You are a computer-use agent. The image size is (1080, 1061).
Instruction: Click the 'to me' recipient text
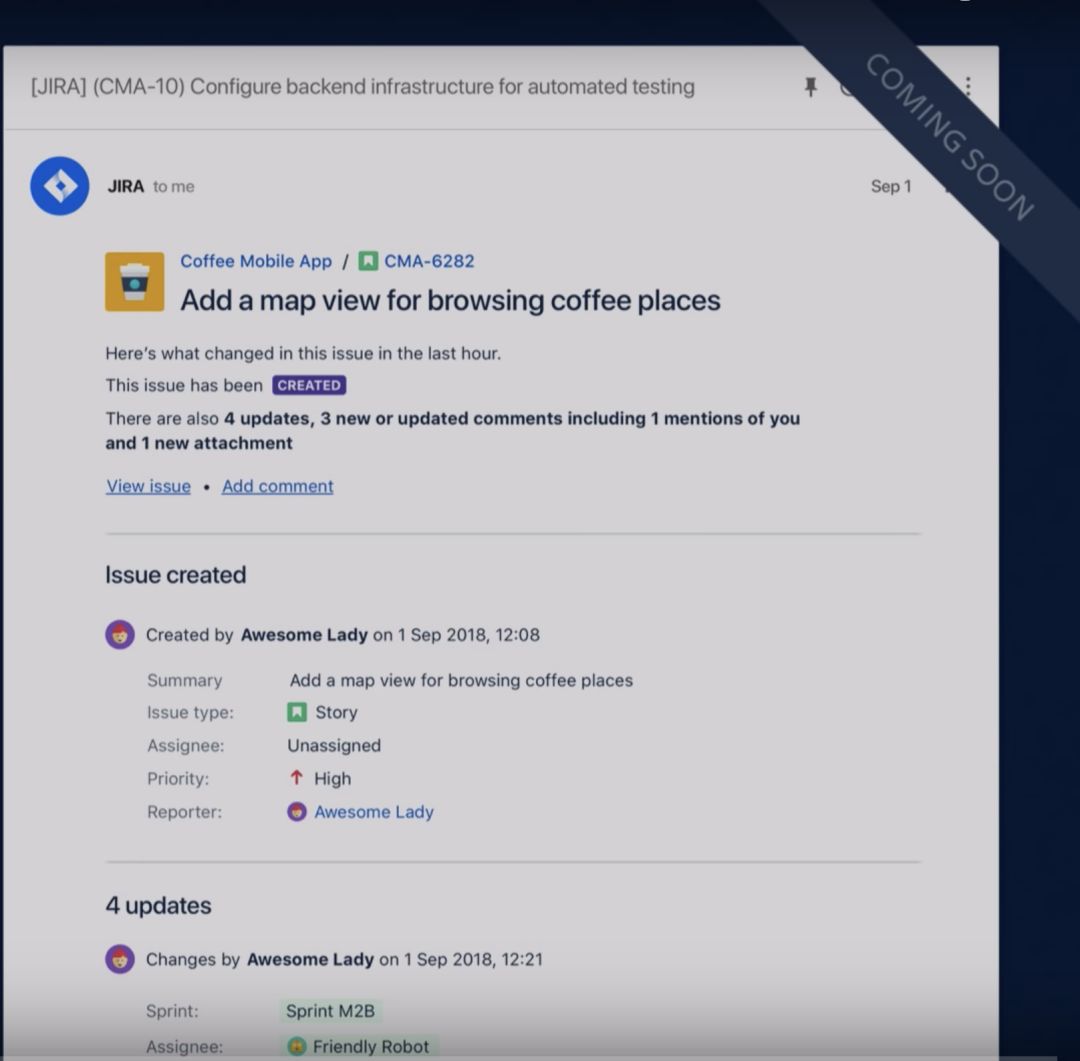[174, 187]
